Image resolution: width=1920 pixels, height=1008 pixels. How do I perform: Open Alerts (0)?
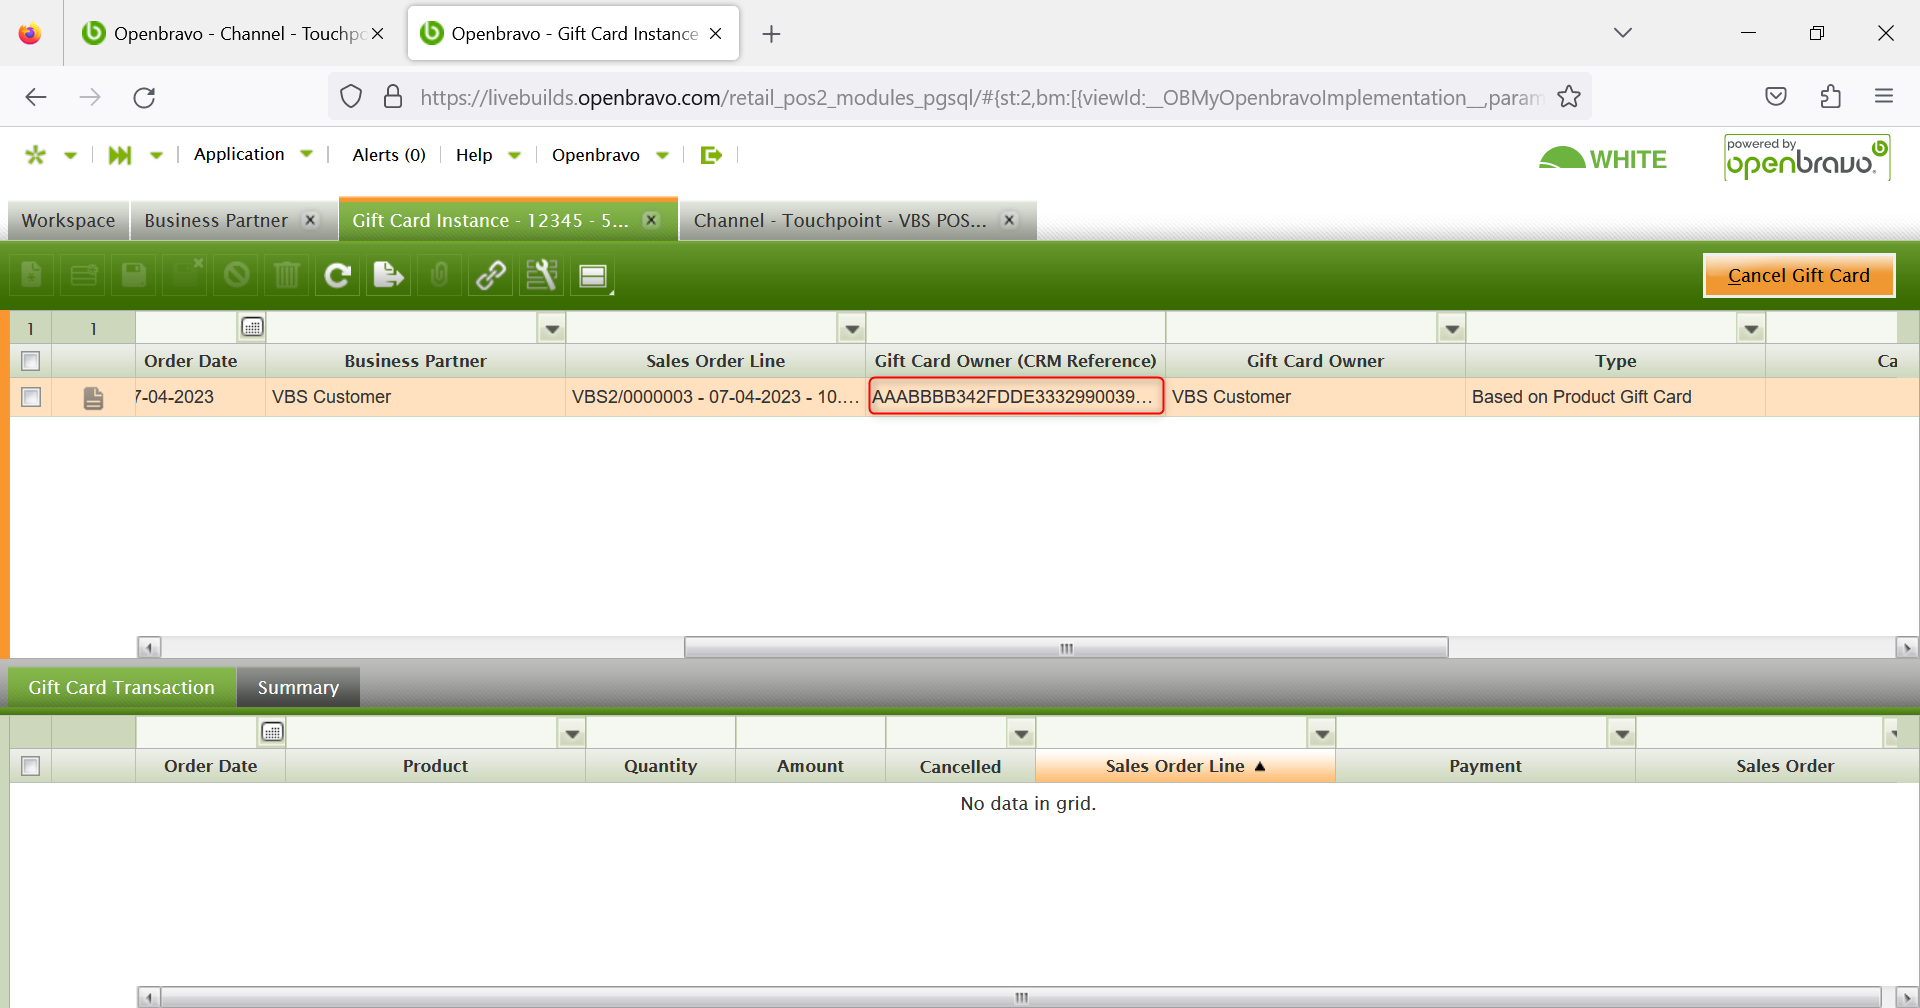pyautogui.click(x=389, y=155)
